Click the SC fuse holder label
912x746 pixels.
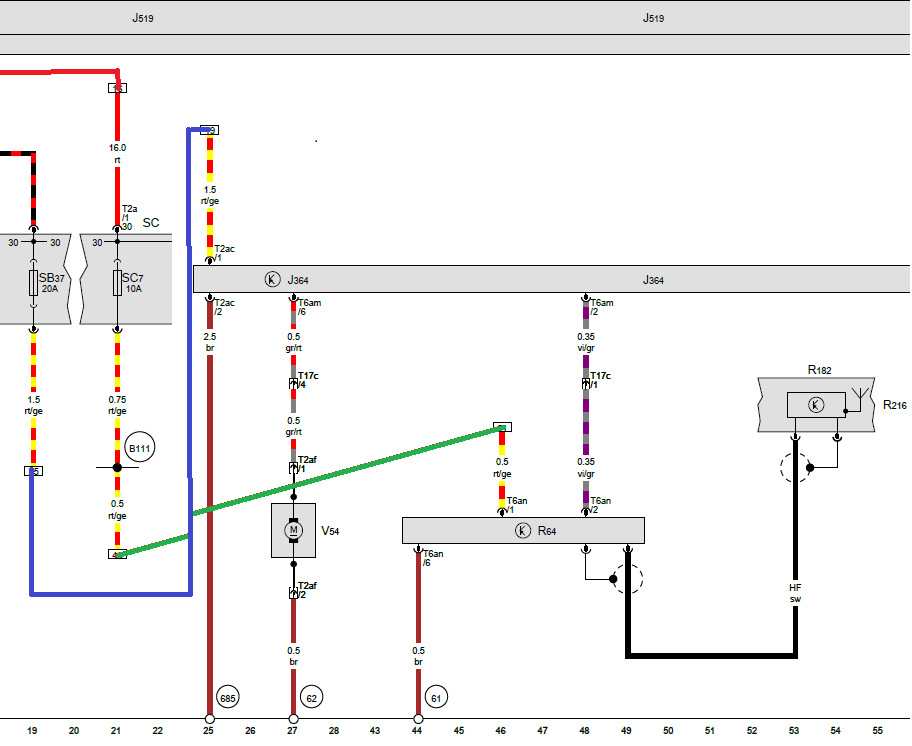151,223
